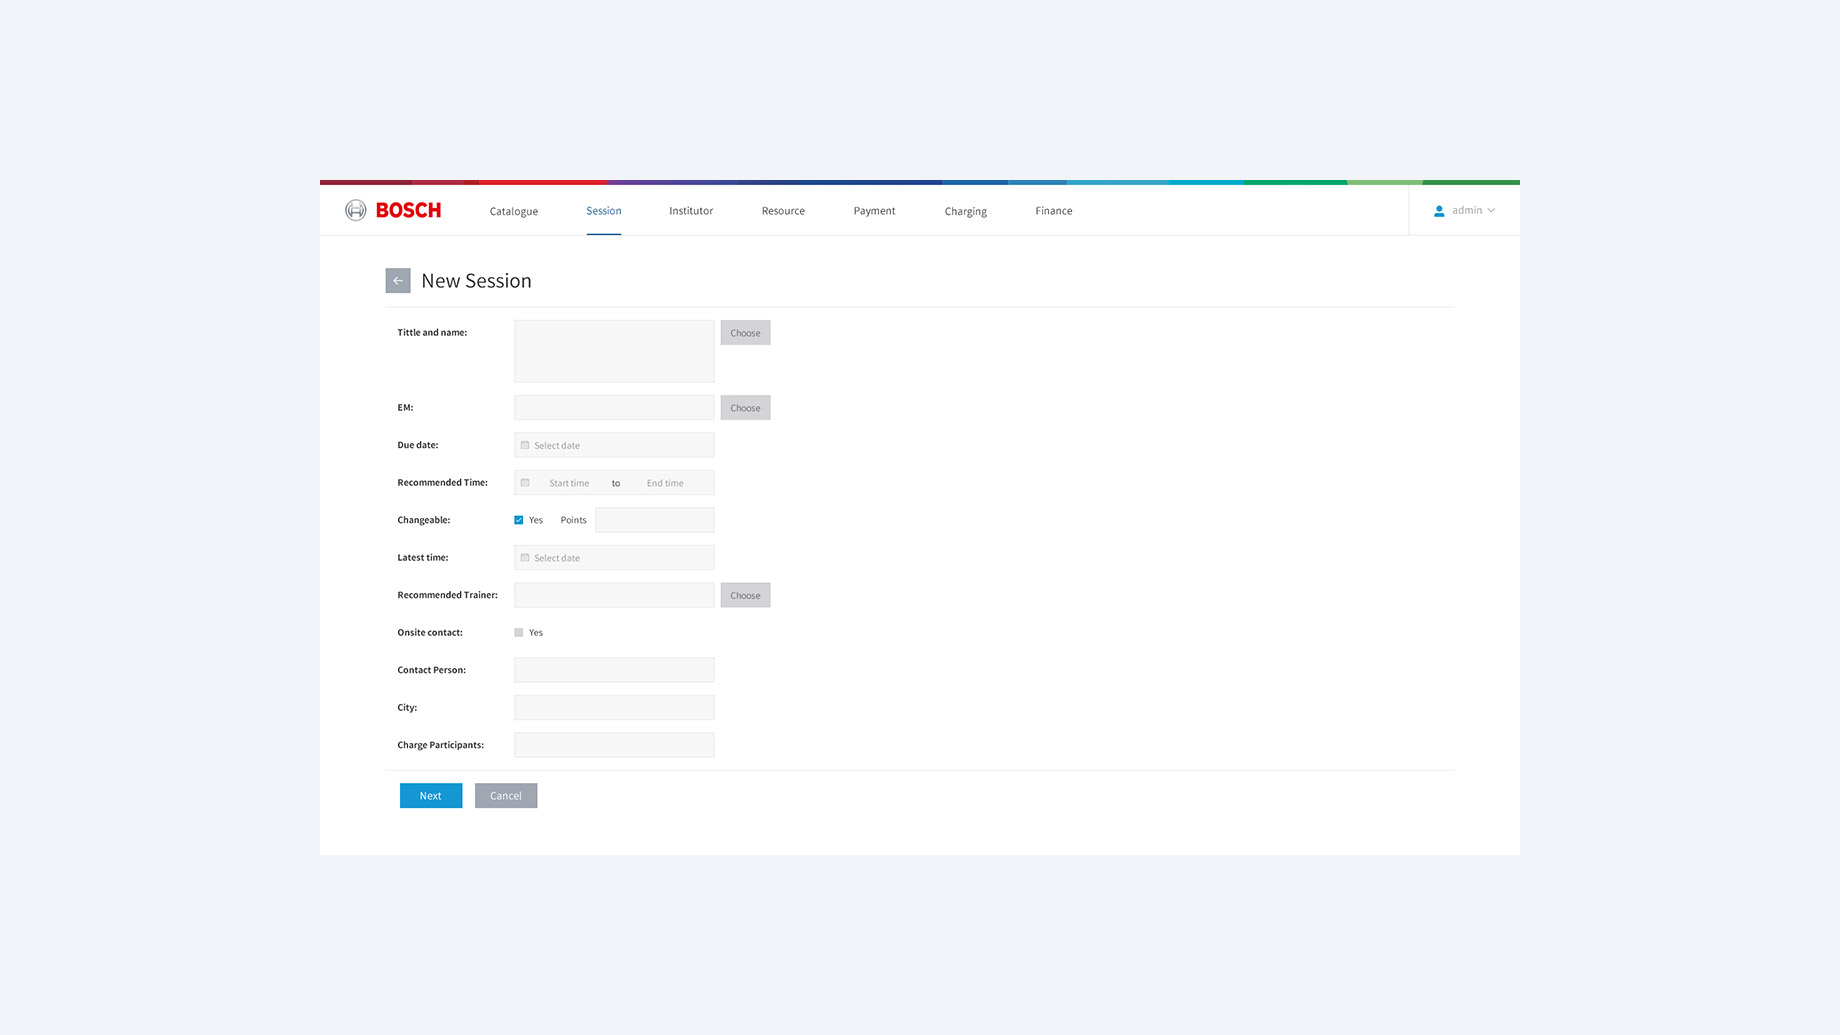1840x1035 pixels.
Task: Navigate to the Payment tab
Action: point(874,211)
